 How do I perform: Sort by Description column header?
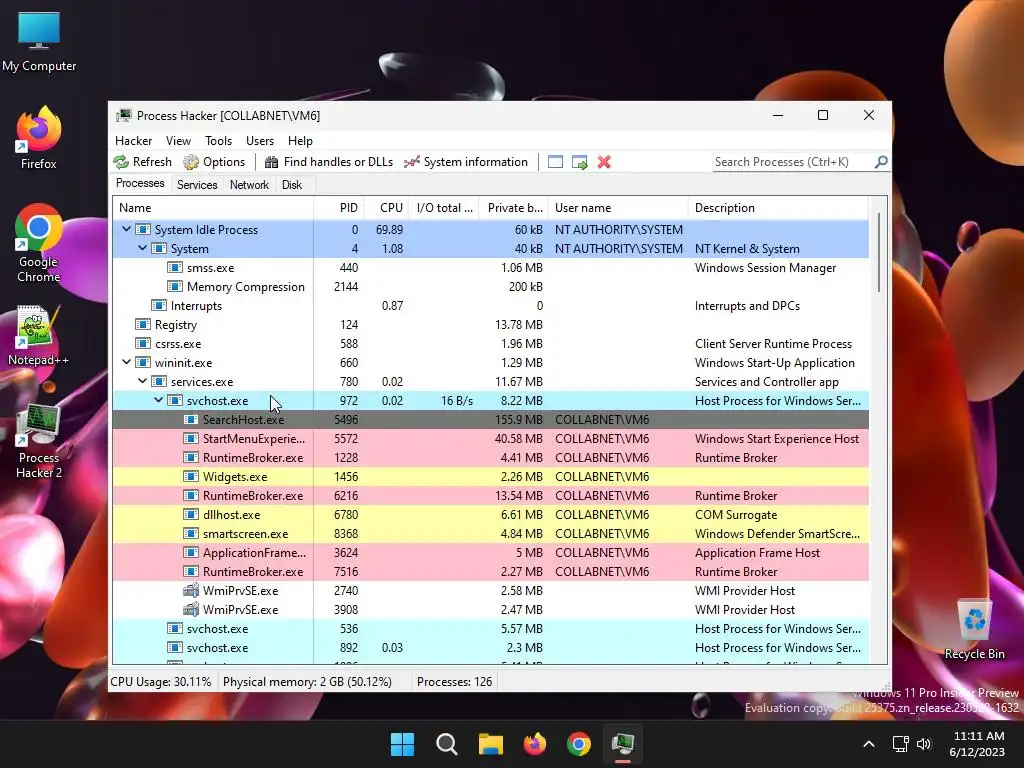pos(778,208)
